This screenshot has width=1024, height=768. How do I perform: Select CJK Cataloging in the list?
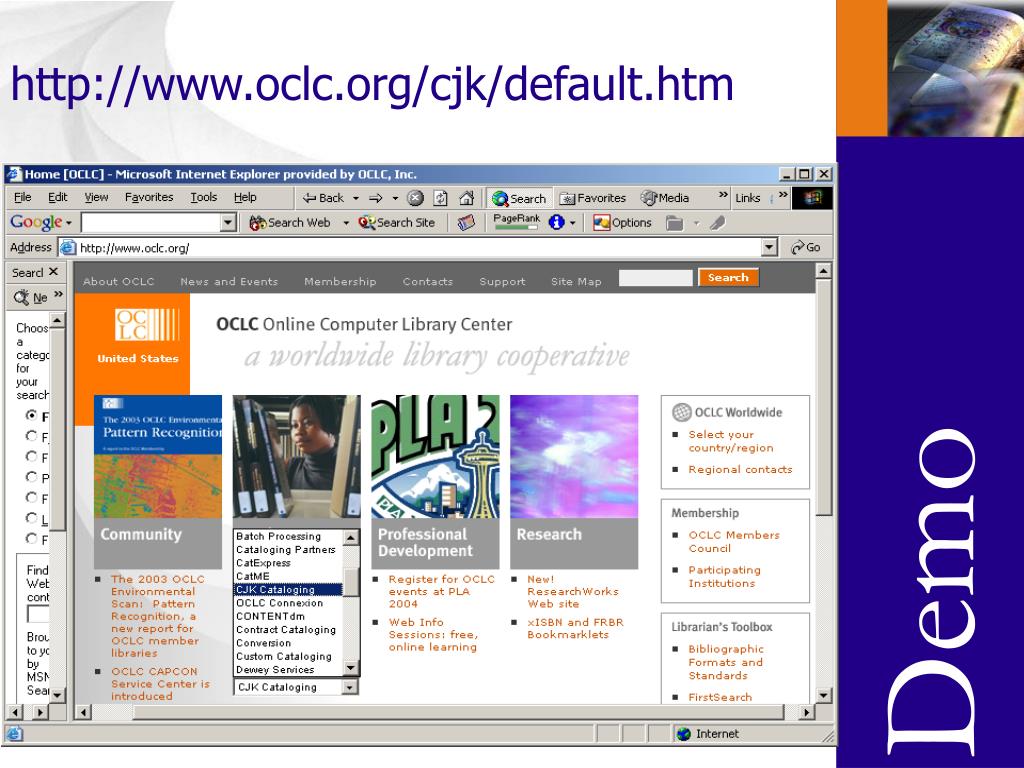(x=288, y=590)
